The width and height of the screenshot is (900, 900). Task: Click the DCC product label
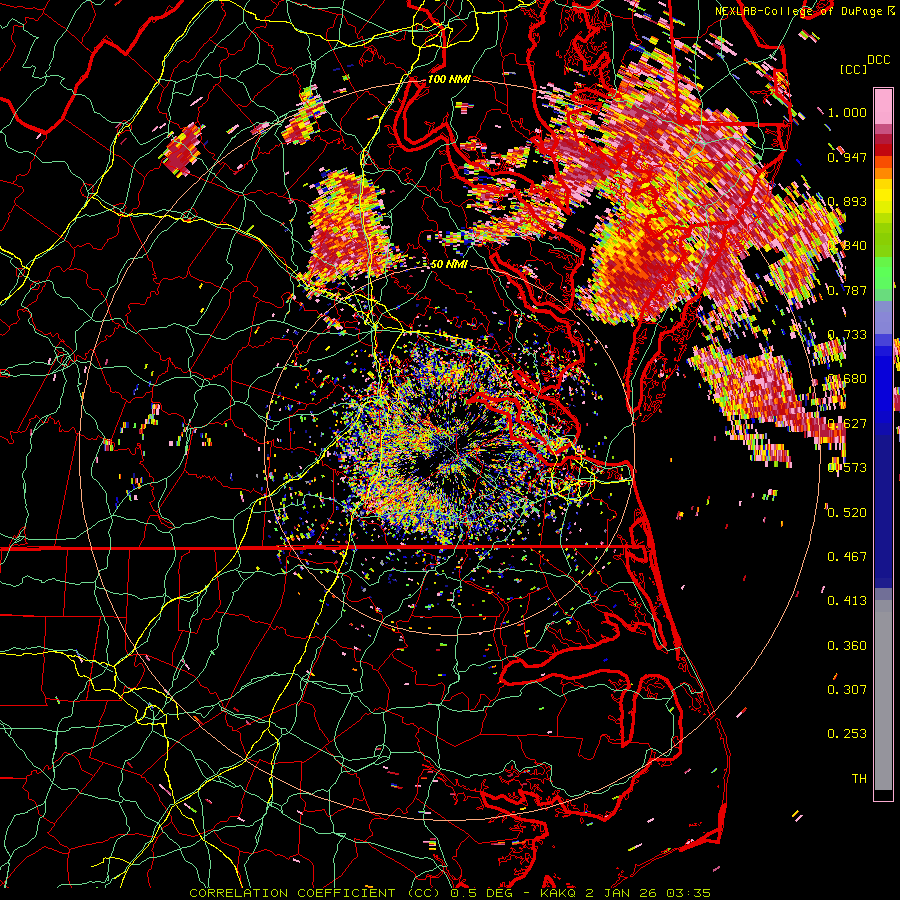coord(878,60)
